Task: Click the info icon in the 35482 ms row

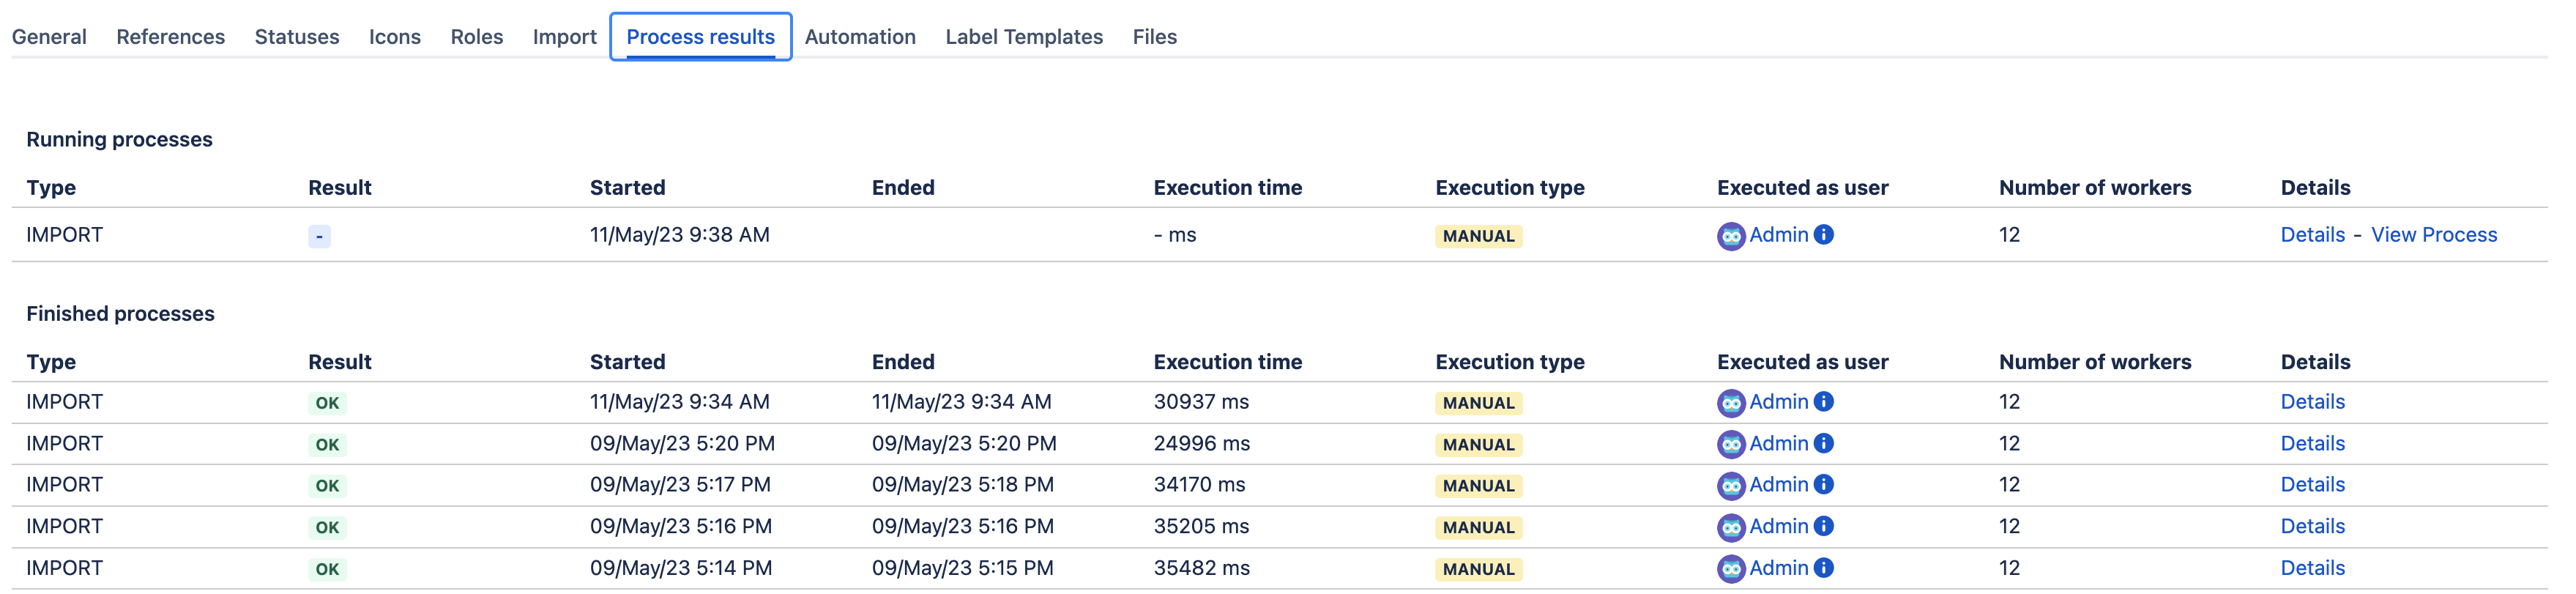Action: (1824, 569)
